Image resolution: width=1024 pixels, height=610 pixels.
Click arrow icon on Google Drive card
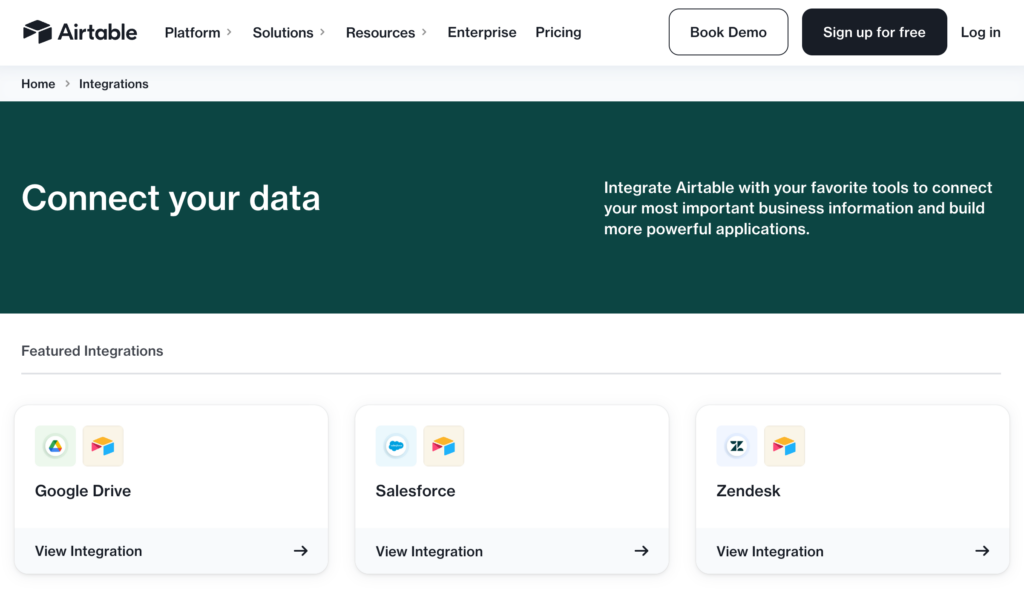pyautogui.click(x=300, y=551)
